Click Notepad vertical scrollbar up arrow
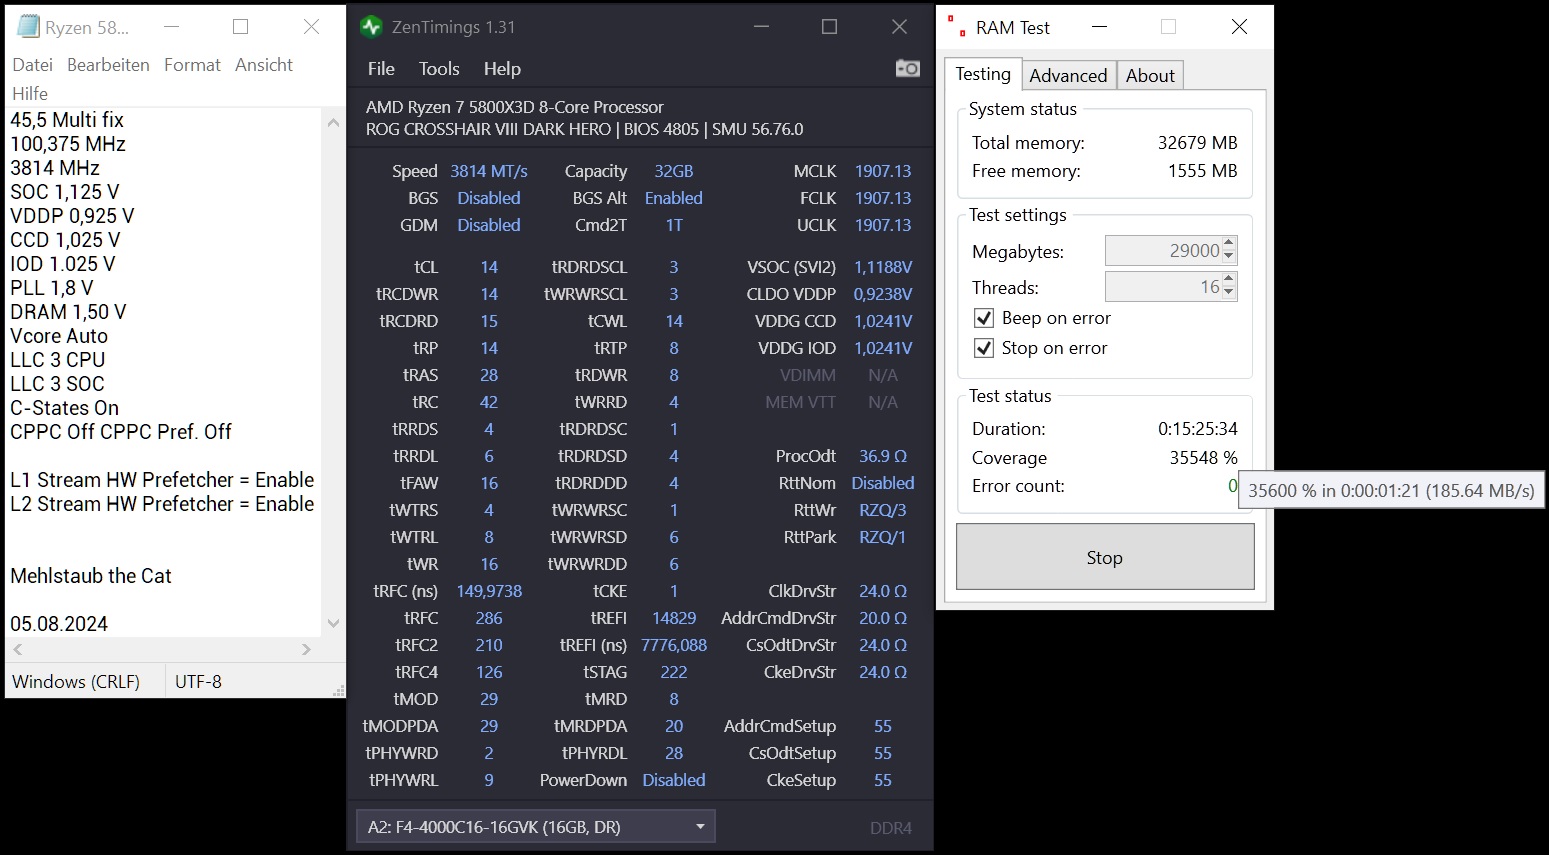The width and height of the screenshot is (1549, 855). (x=333, y=122)
